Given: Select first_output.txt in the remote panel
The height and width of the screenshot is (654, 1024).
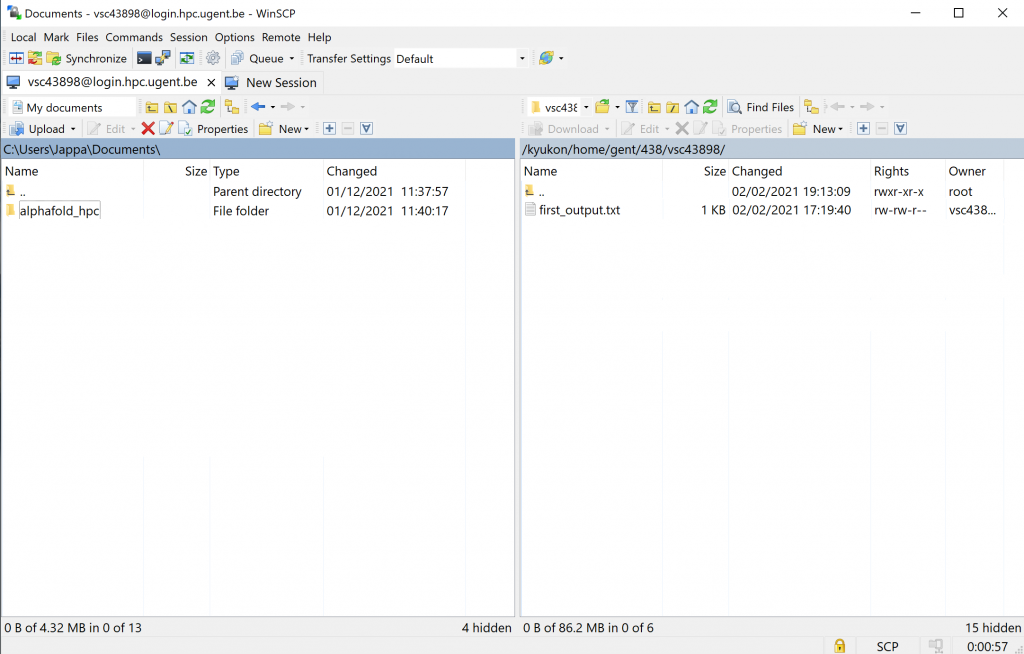Looking at the screenshot, I should [579, 211].
